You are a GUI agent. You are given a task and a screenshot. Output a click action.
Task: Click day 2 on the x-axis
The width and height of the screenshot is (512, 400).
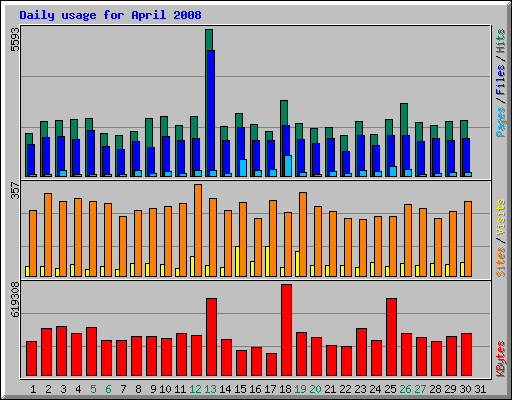(x=48, y=389)
